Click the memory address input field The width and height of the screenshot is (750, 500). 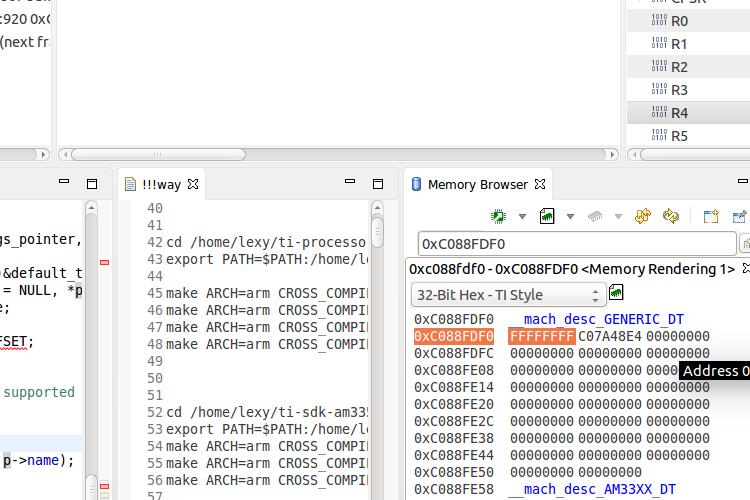pyautogui.click(x=576, y=243)
